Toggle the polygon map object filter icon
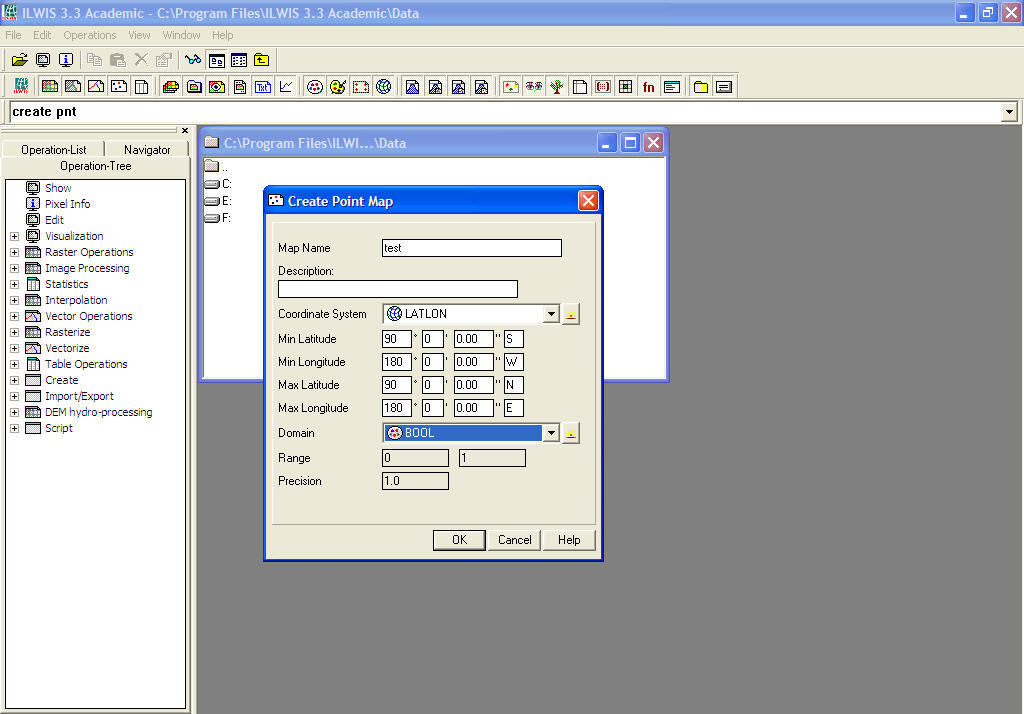Image resolution: width=1024 pixels, height=714 pixels. [73, 86]
